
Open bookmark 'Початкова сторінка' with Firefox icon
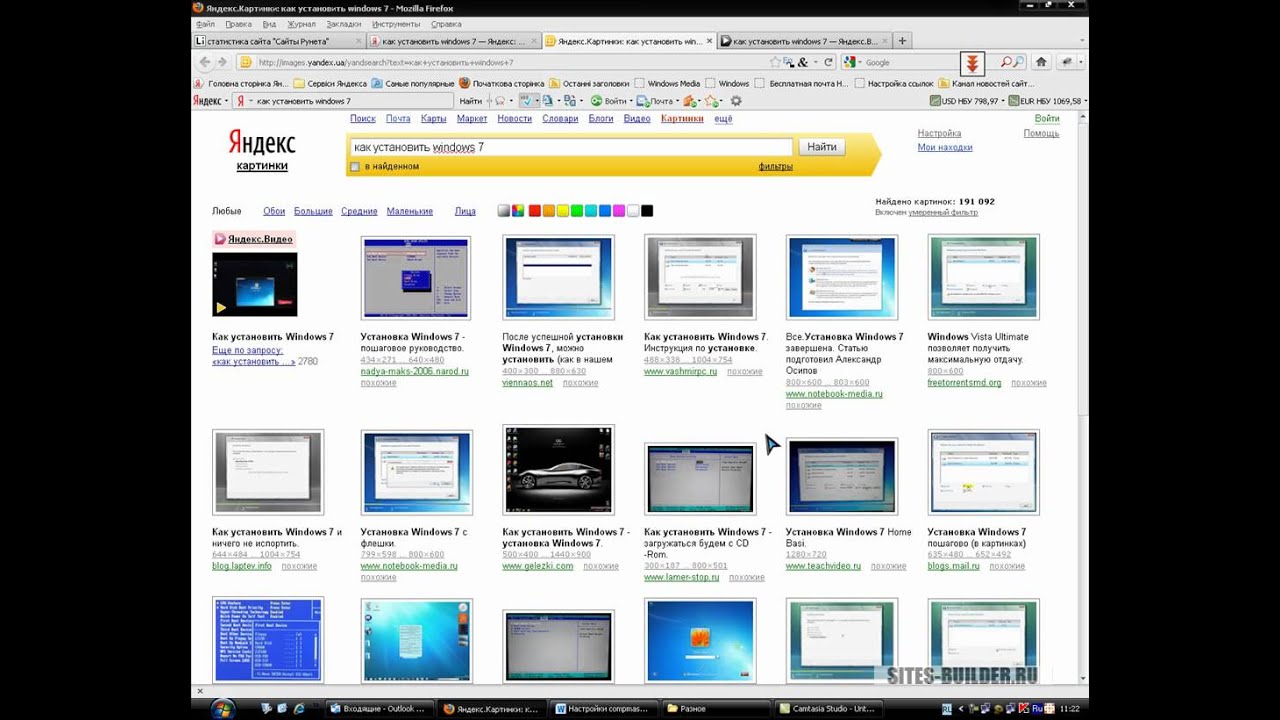coord(502,84)
